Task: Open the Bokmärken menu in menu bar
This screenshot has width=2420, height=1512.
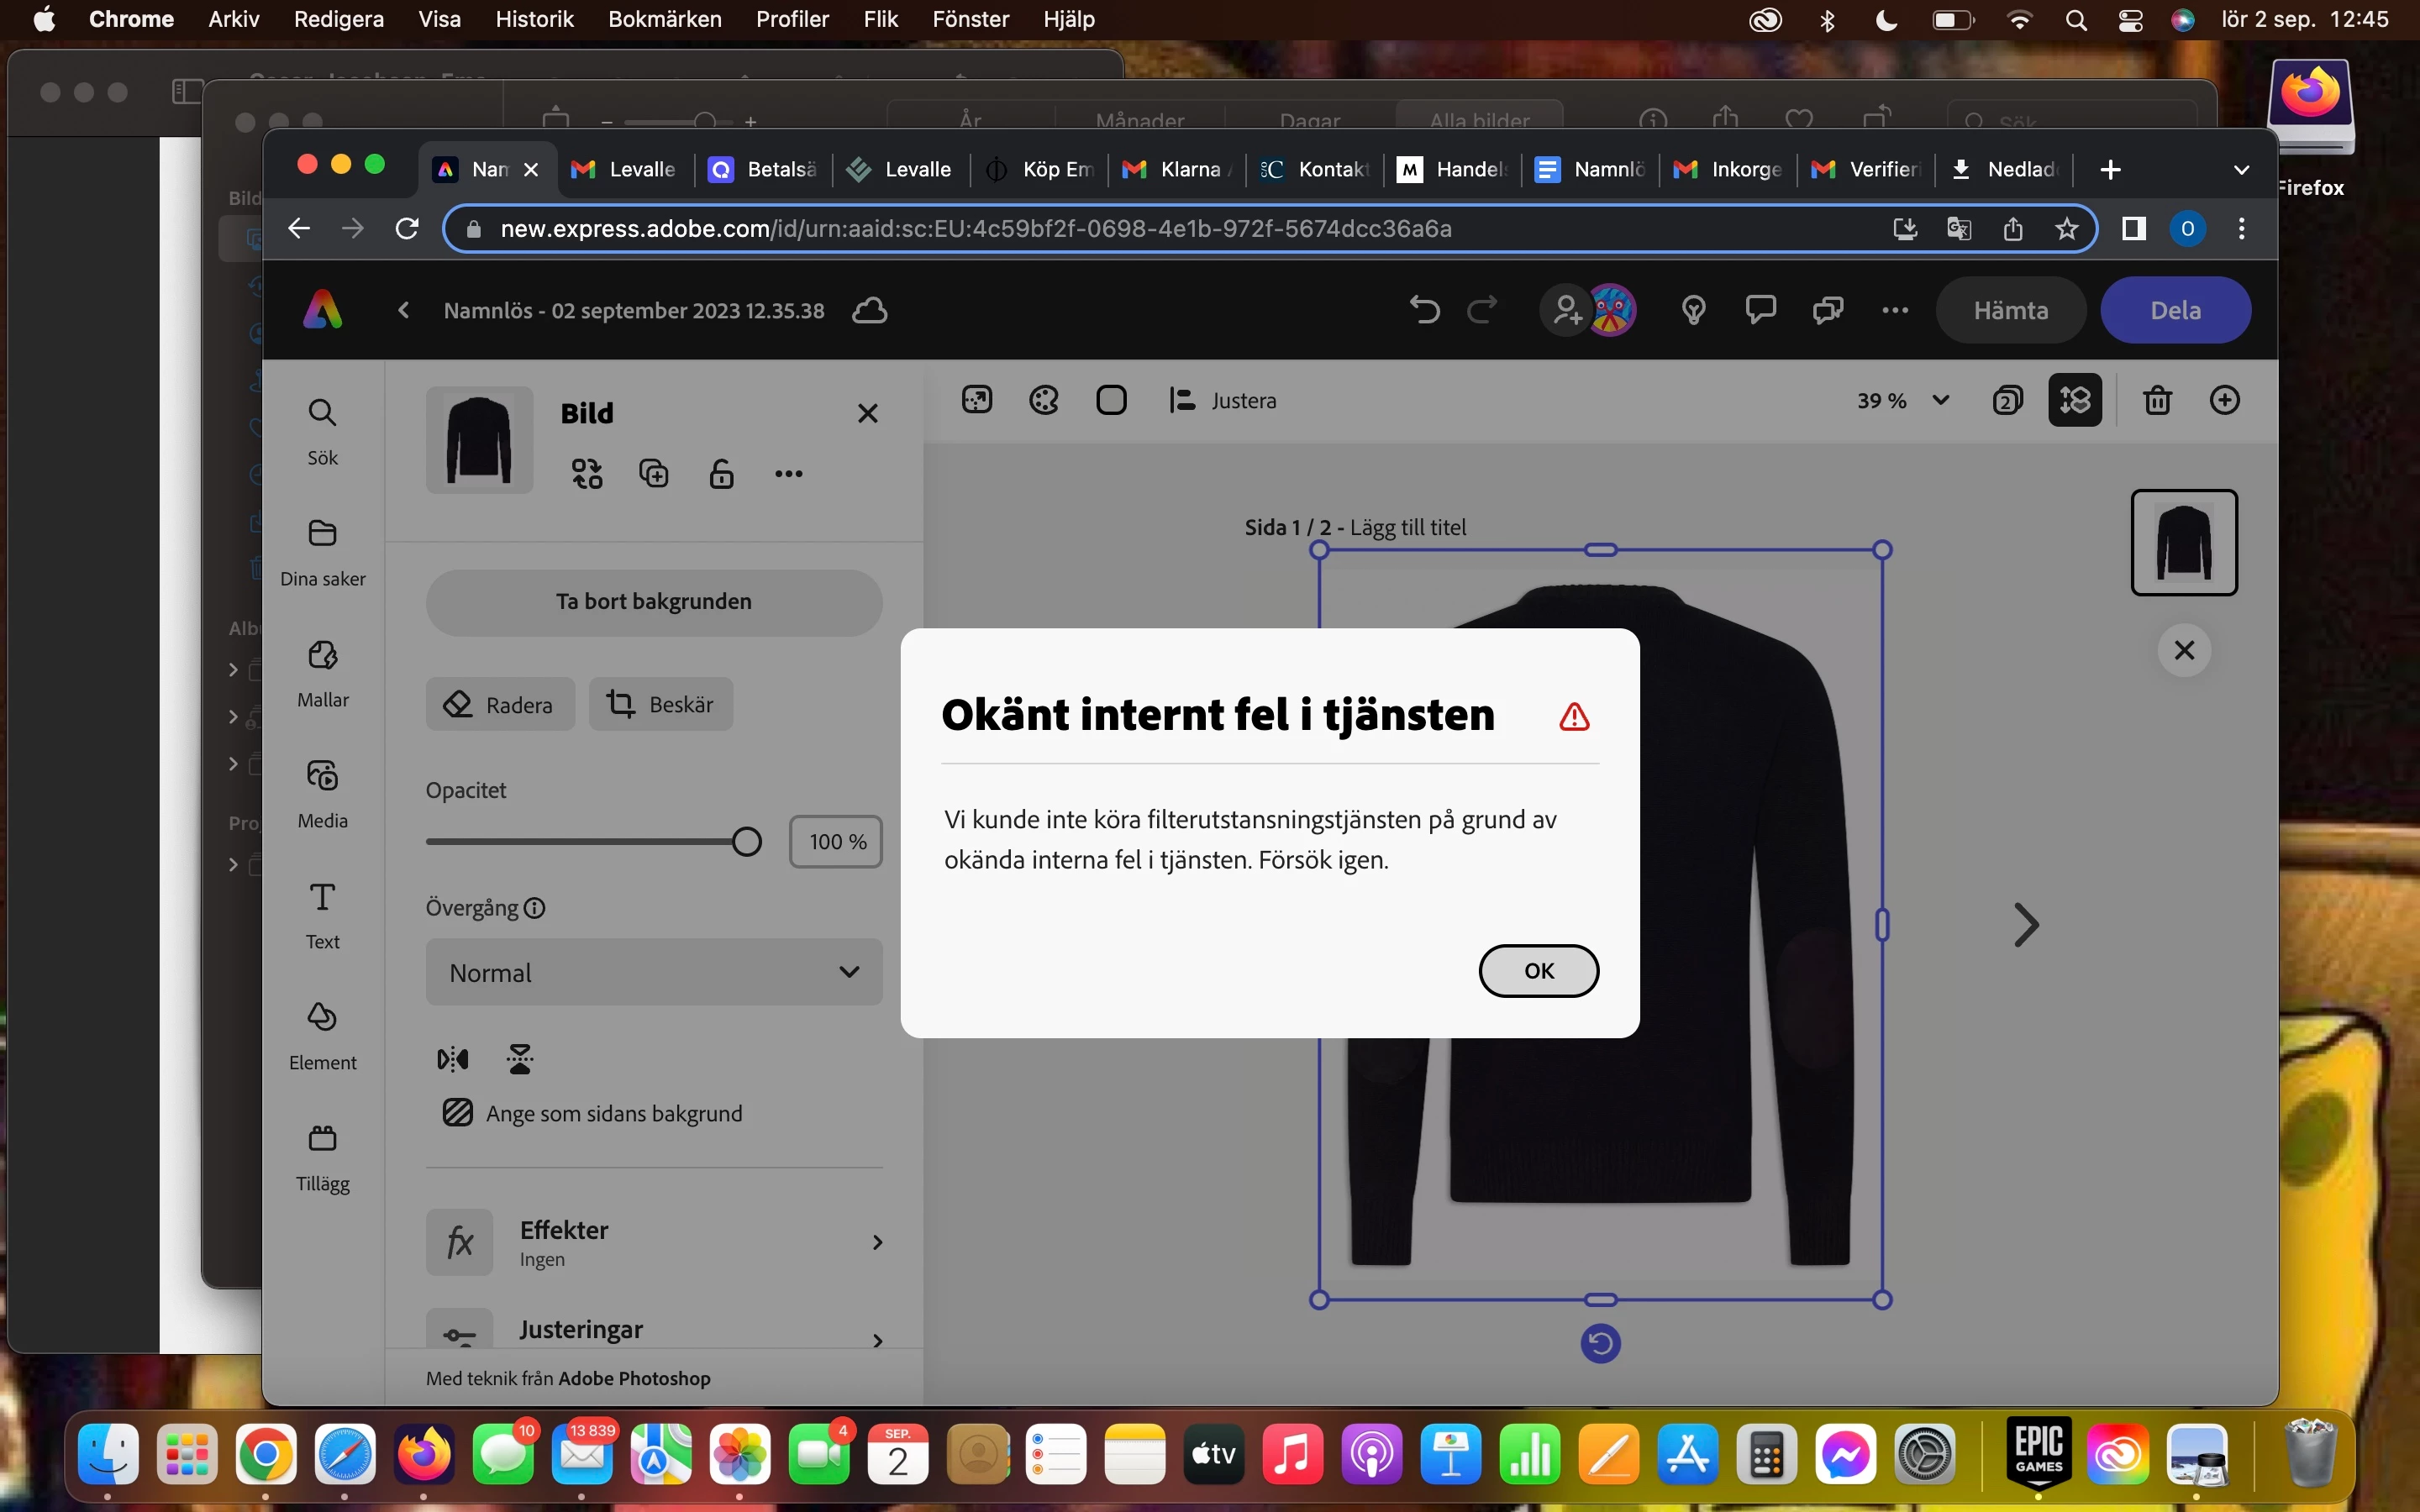Action: pos(664,19)
